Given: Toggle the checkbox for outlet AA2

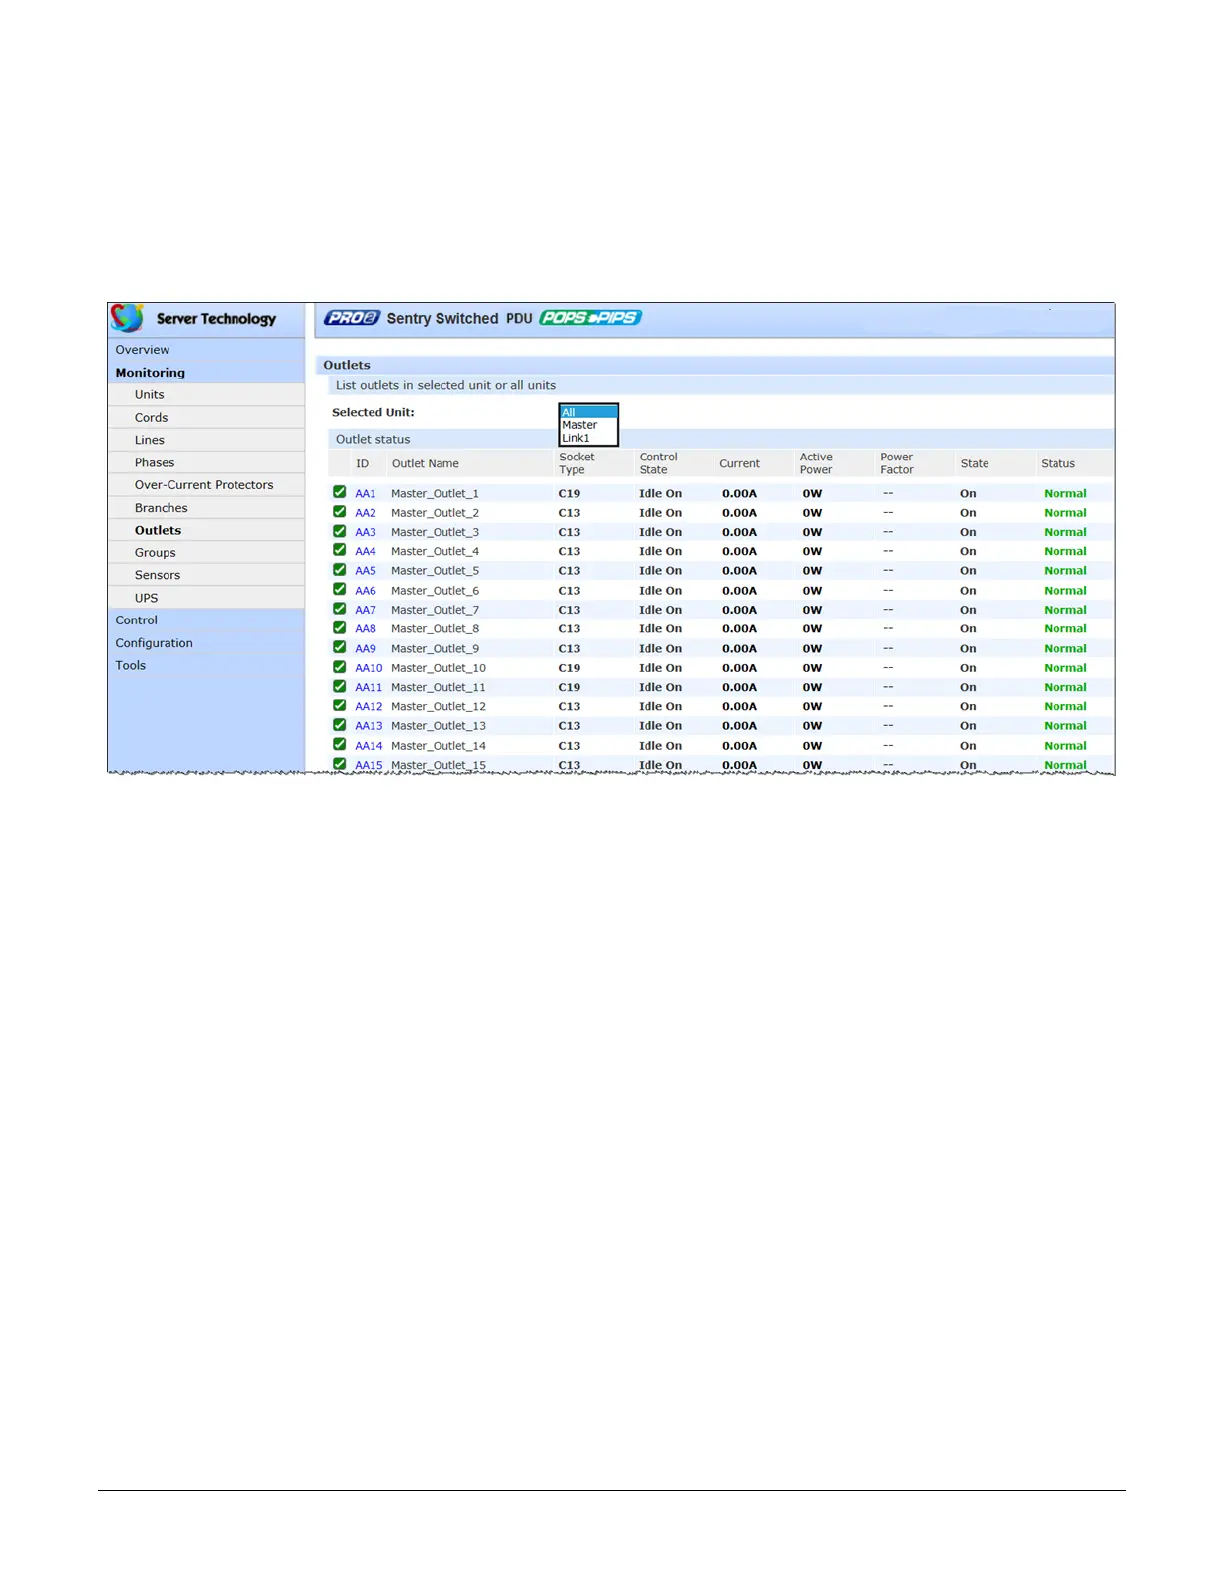Looking at the screenshot, I should point(340,512).
